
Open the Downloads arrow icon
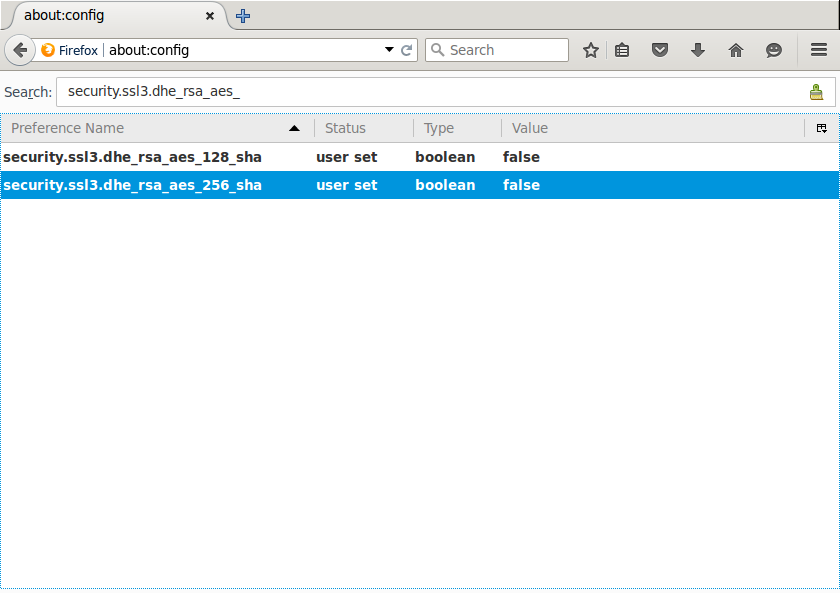point(698,49)
